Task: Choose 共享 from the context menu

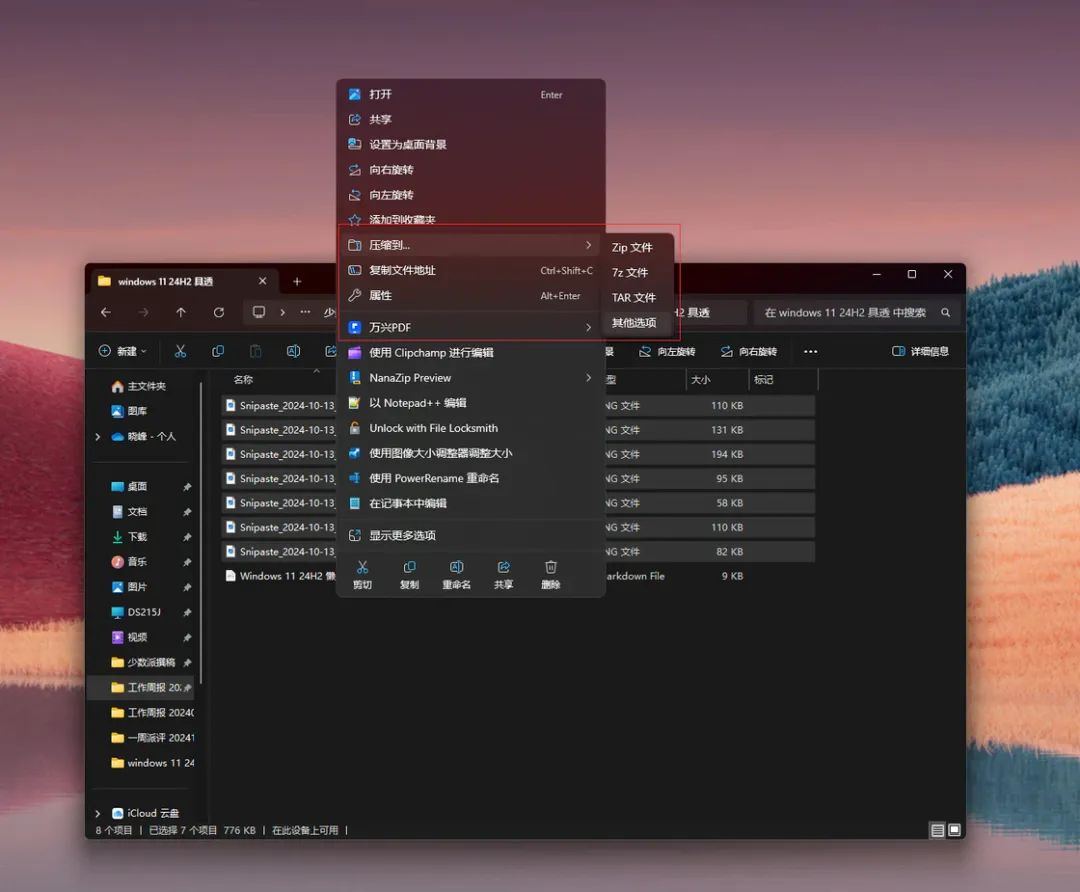Action: (470, 119)
